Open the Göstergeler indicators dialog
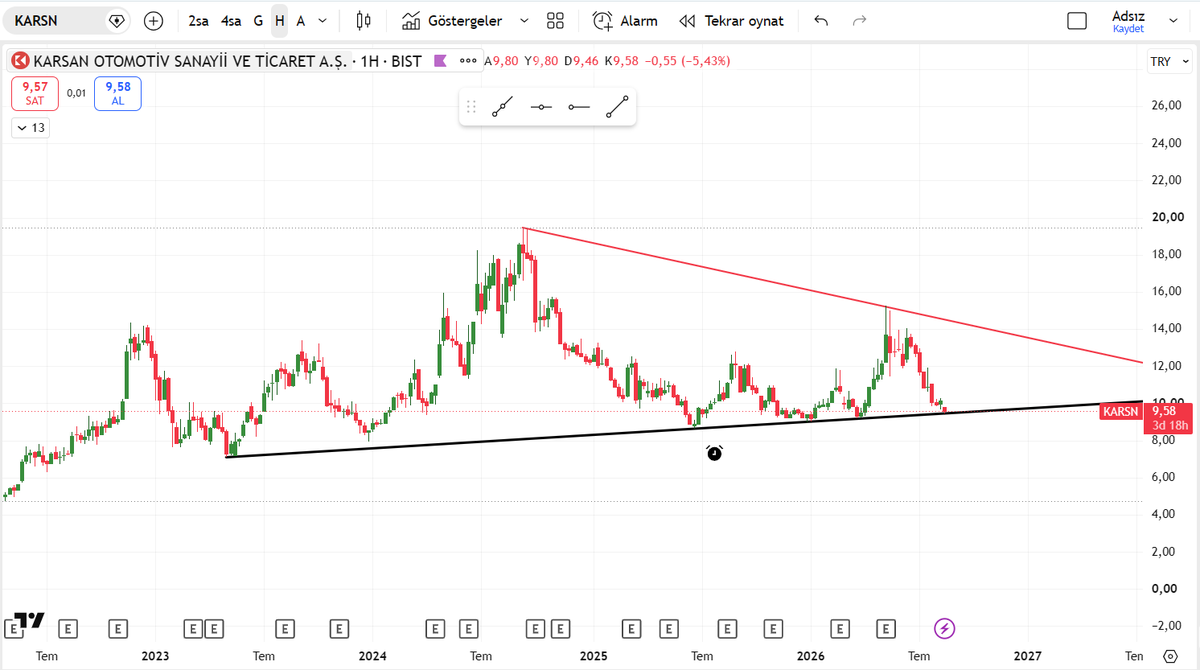This screenshot has width=1200, height=670. click(x=452, y=20)
